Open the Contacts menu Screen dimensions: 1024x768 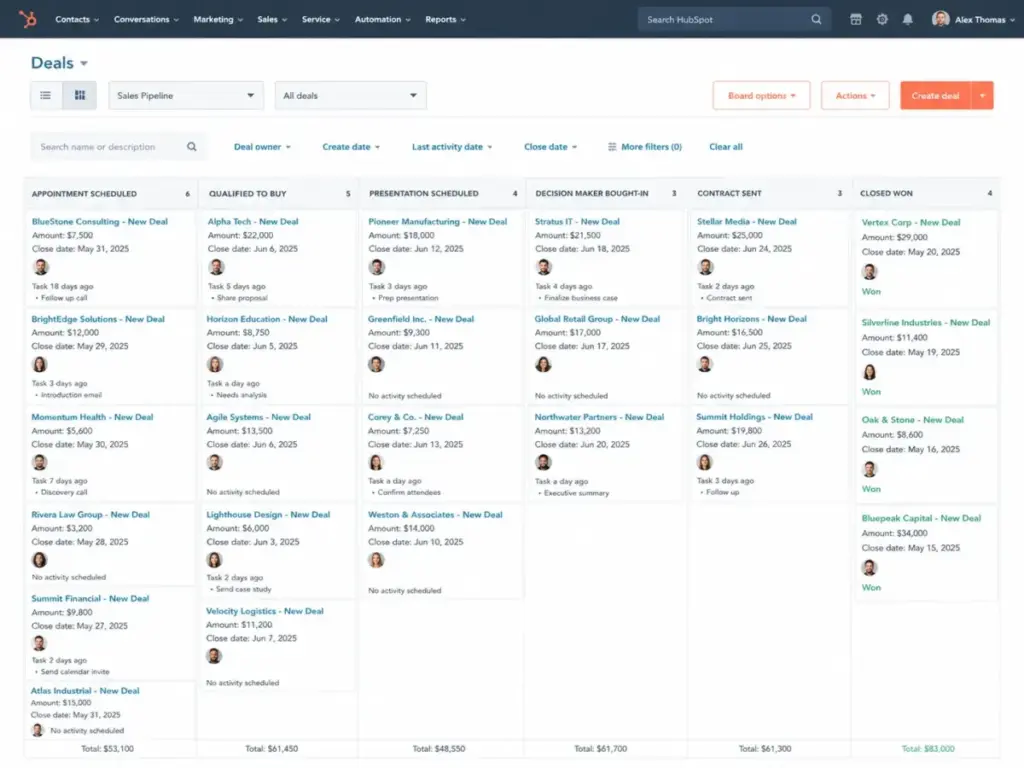[77, 20]
